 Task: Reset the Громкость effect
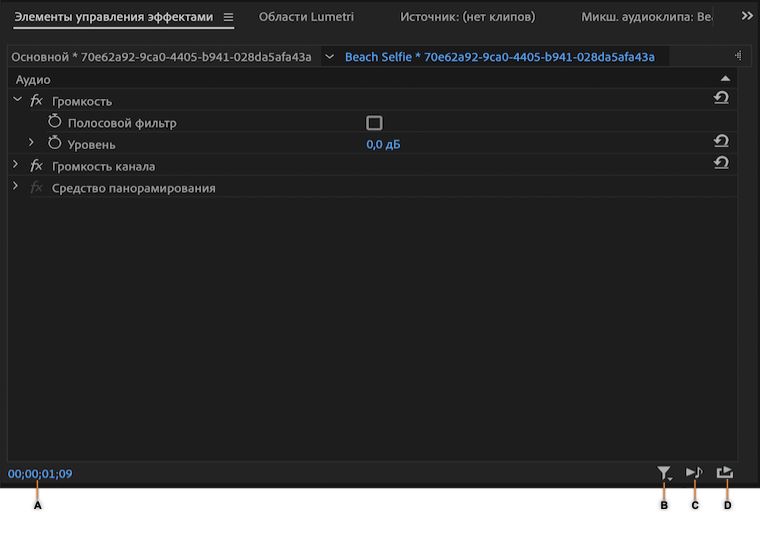point(721,98)
